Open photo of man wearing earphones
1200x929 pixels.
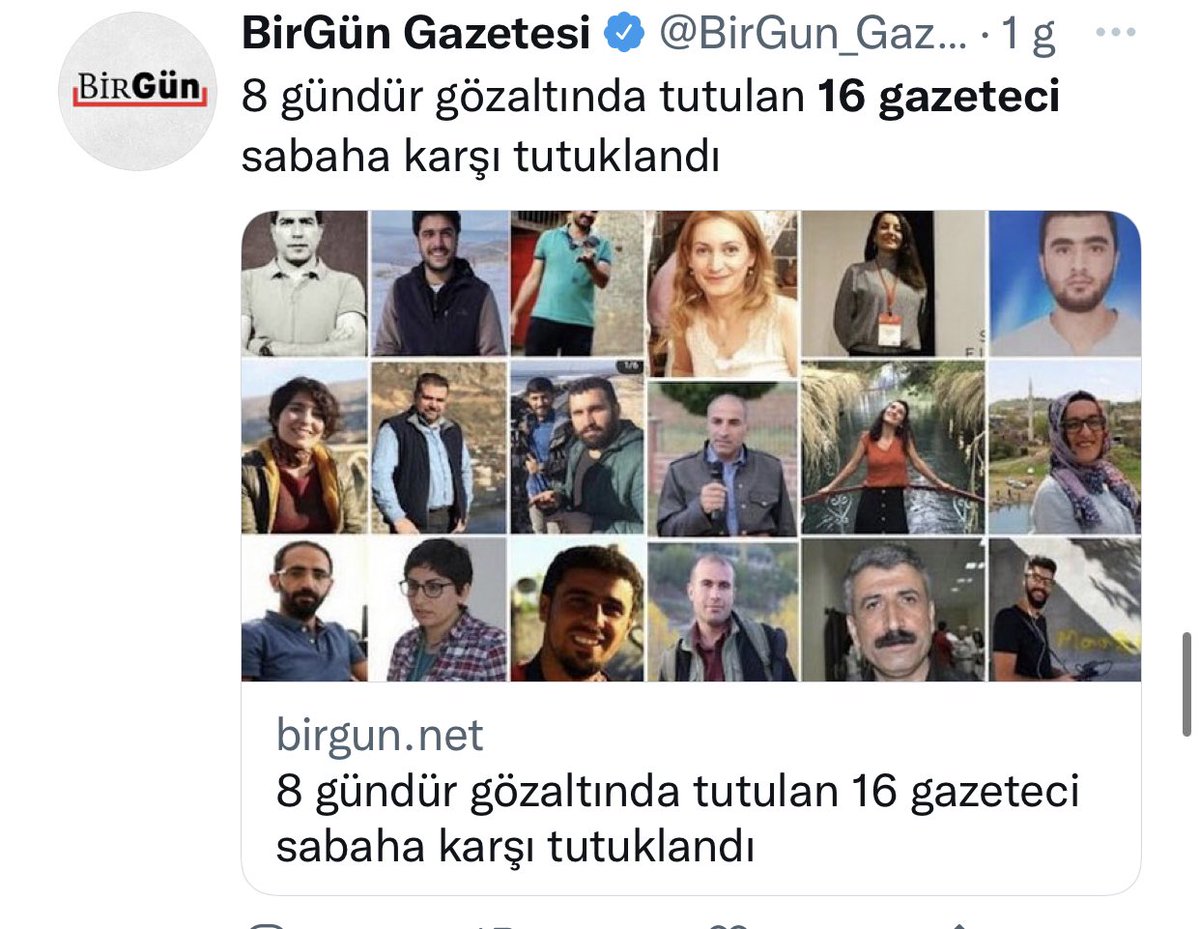click(1065, 610)
